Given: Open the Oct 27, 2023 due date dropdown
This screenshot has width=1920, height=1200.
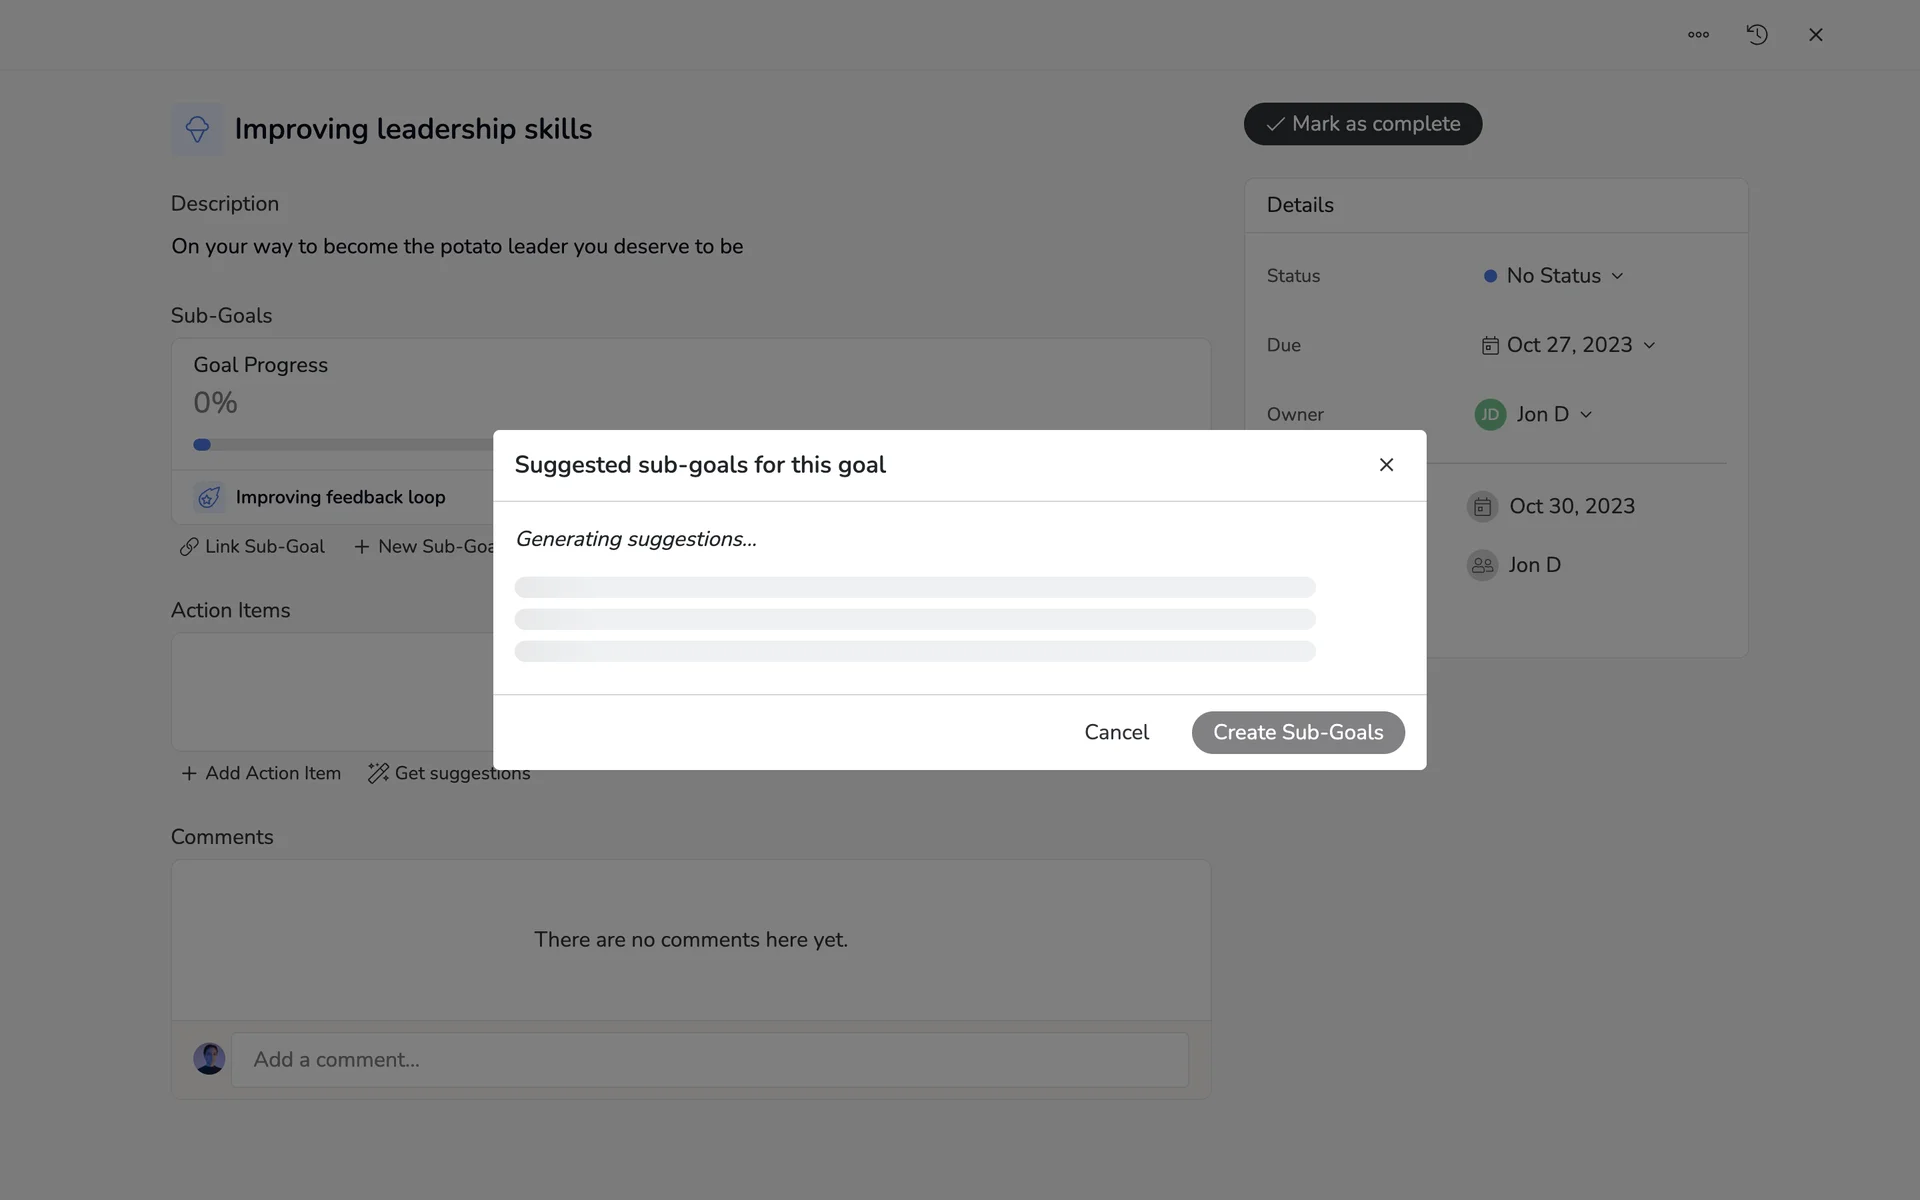Looking at the screenshot, I should [1569, 345].
